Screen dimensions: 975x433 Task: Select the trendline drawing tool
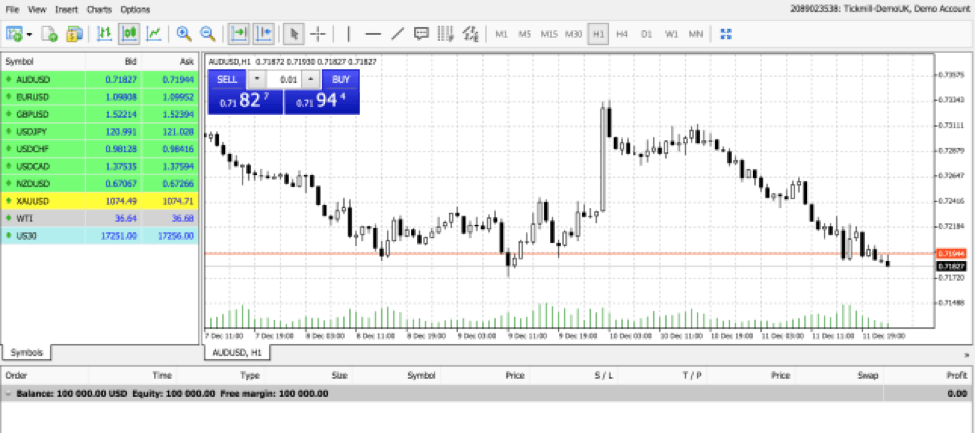(397, 34)
